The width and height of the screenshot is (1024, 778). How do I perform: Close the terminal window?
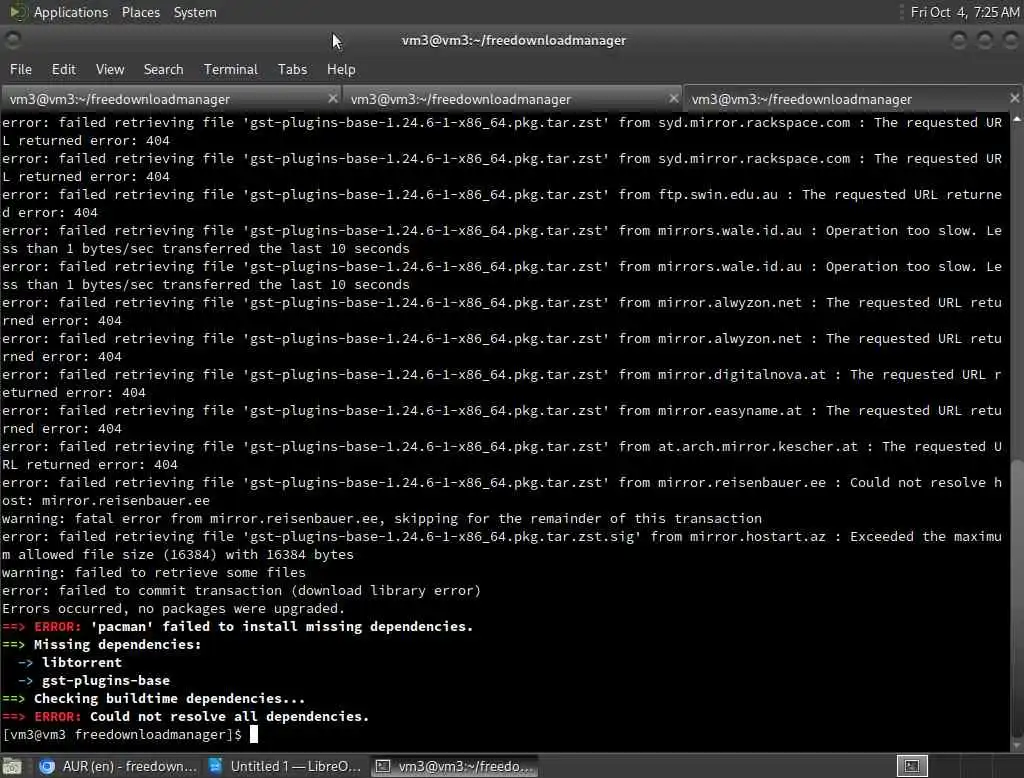(1010, 41)
